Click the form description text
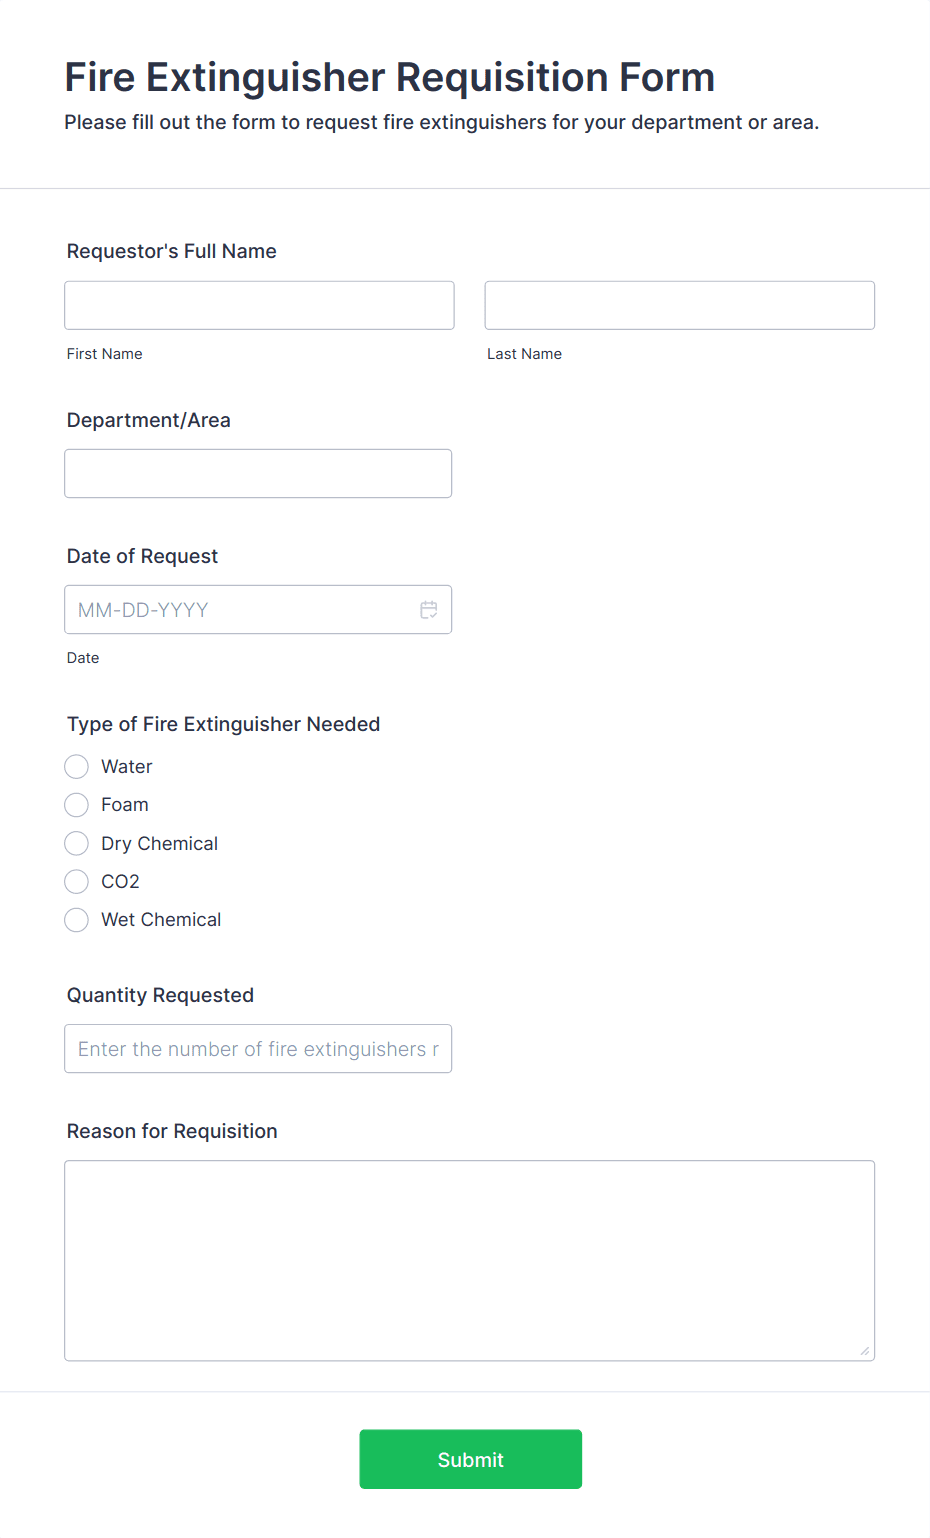This screenshot has height=1538, width=930. (441, 122)
